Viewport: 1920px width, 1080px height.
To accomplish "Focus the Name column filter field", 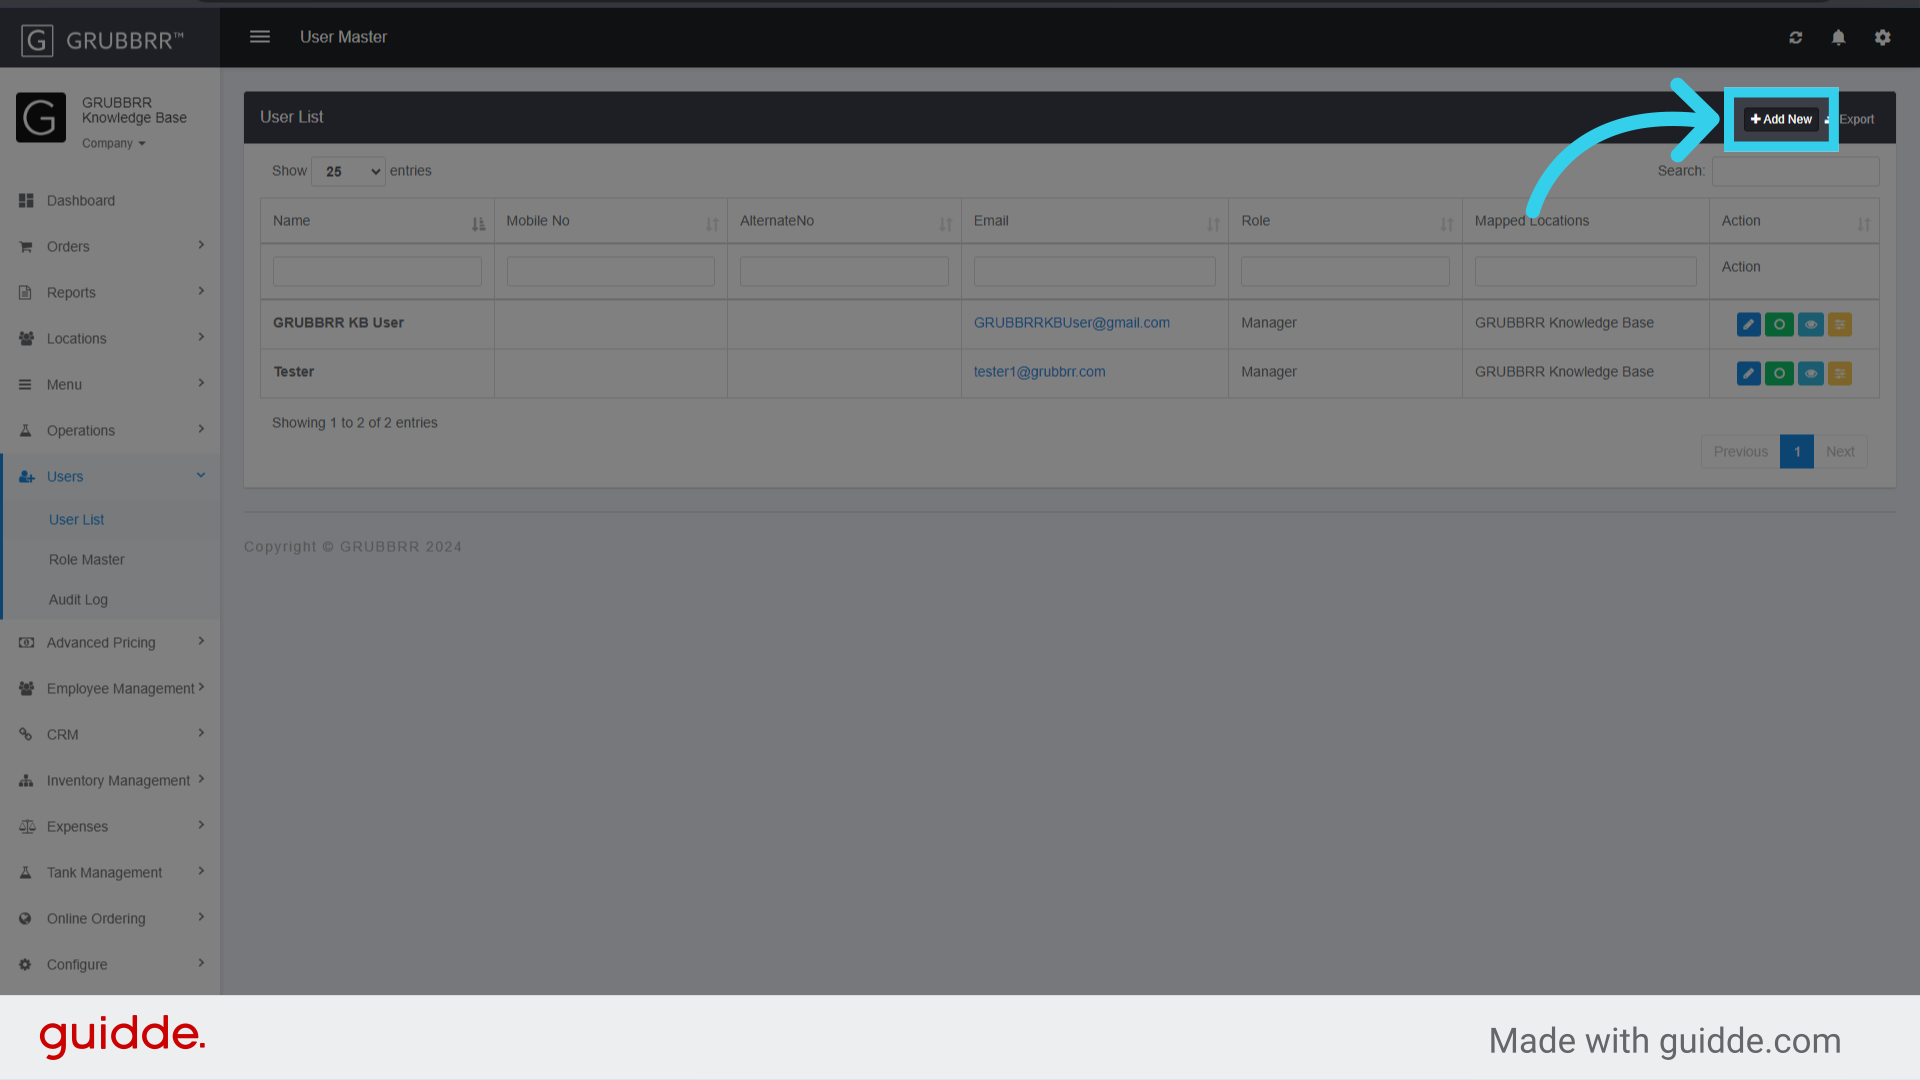I will [377, 272].
